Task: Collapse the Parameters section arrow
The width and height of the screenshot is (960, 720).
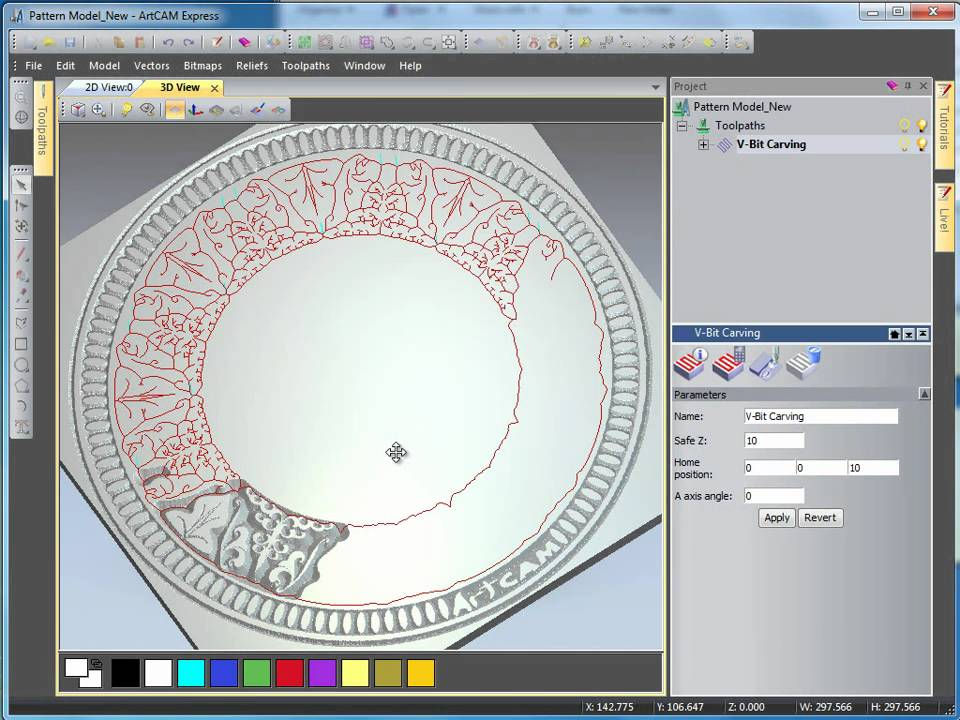Action: pos(924,394)
